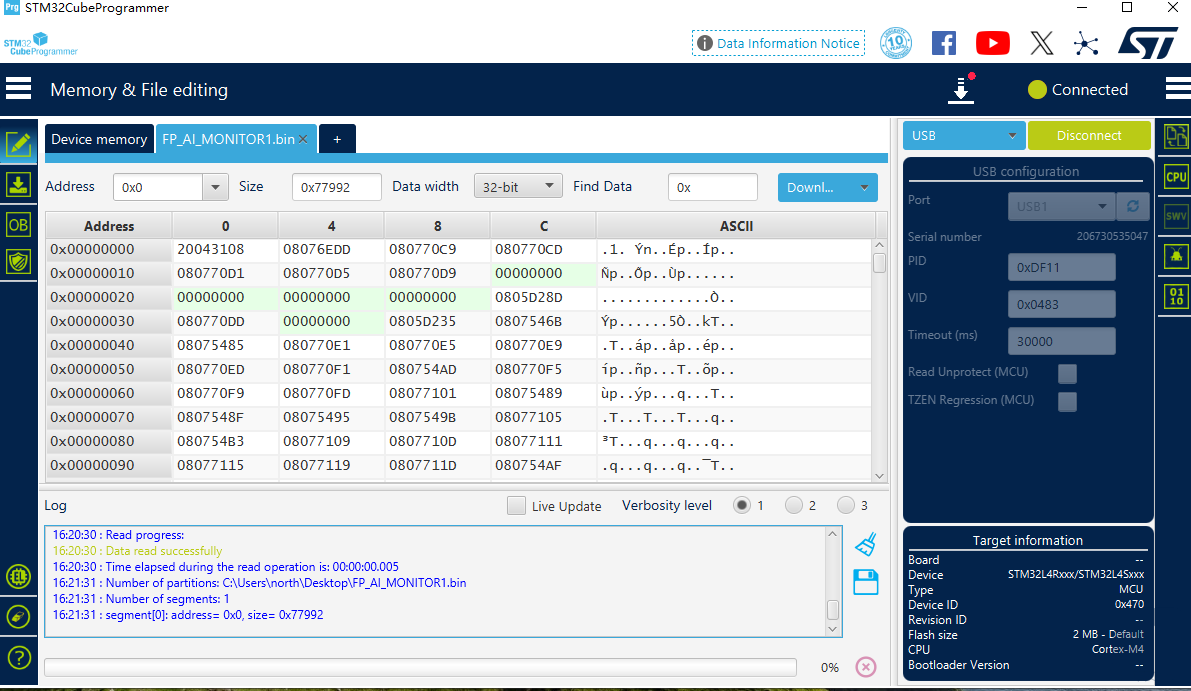Expand the Address field dropdown arrow

coord(215,187)
